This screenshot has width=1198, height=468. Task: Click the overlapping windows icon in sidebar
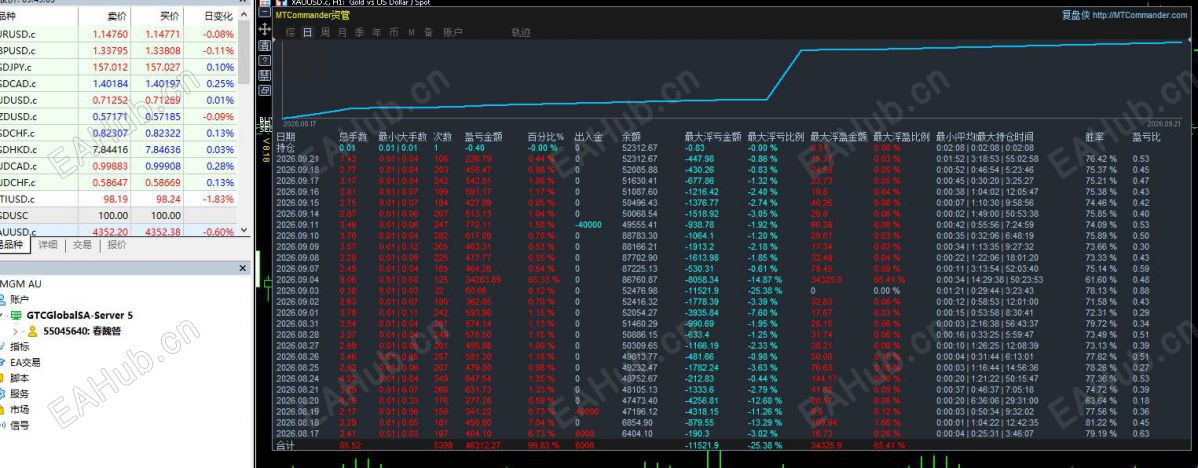pyautogui.click(x=264, y=90)
